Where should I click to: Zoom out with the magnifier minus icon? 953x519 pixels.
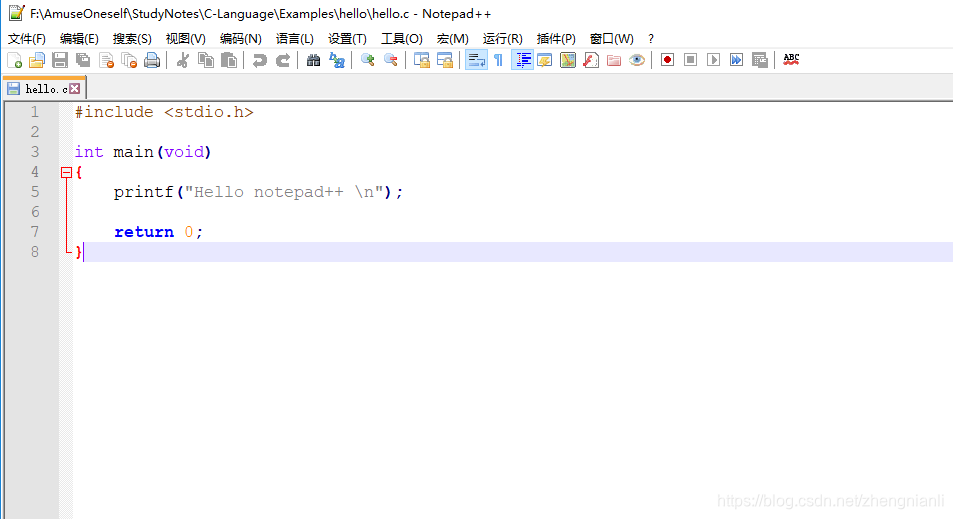pos(391,60)
